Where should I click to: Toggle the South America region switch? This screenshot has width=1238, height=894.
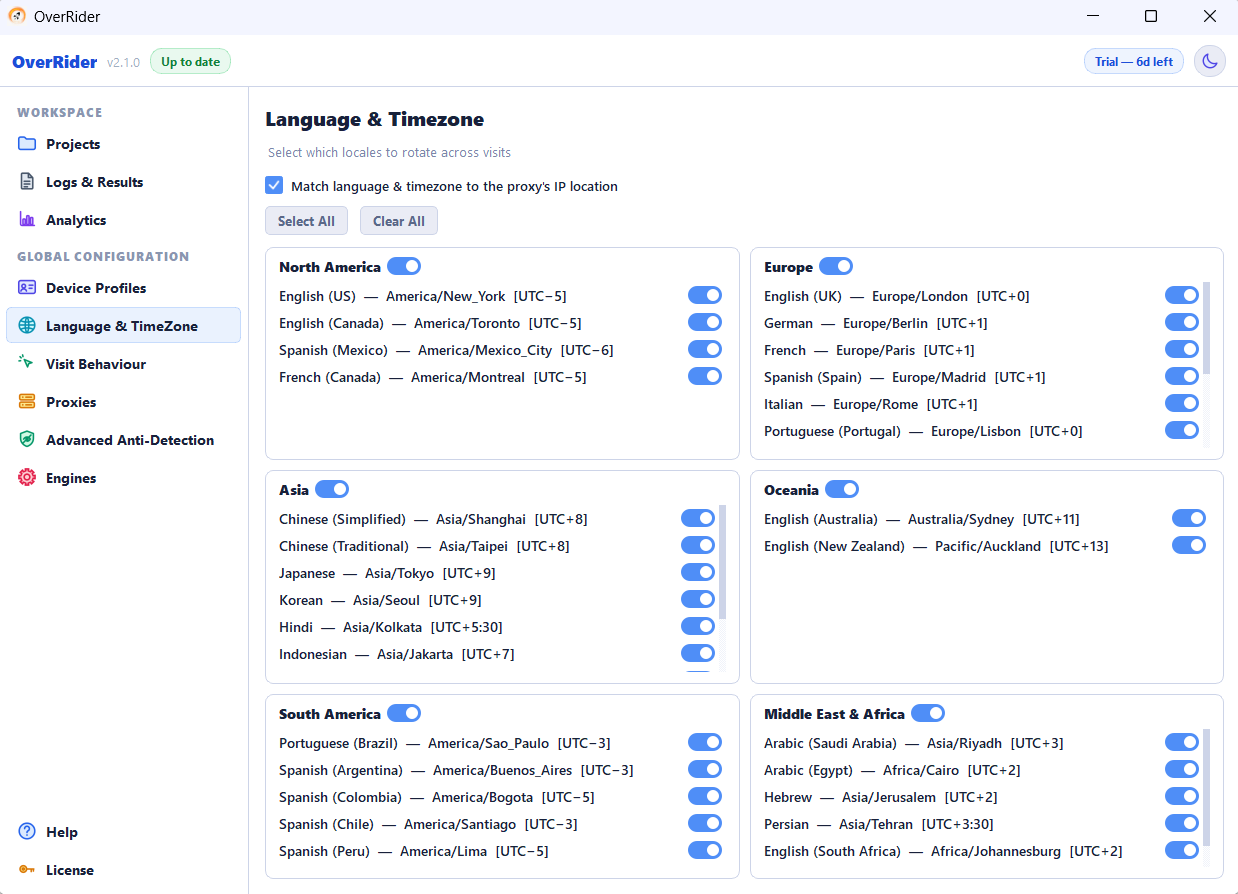[404, 713]
